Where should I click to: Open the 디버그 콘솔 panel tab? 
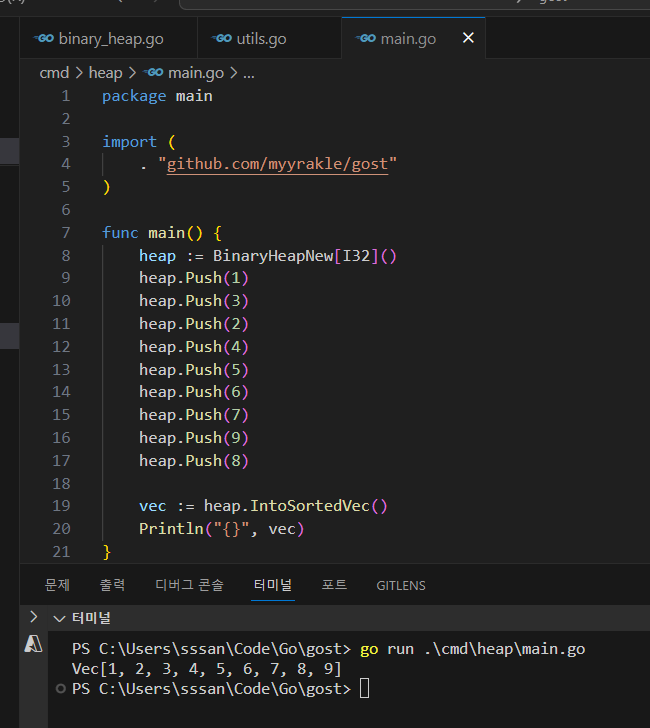click(189, 585)
